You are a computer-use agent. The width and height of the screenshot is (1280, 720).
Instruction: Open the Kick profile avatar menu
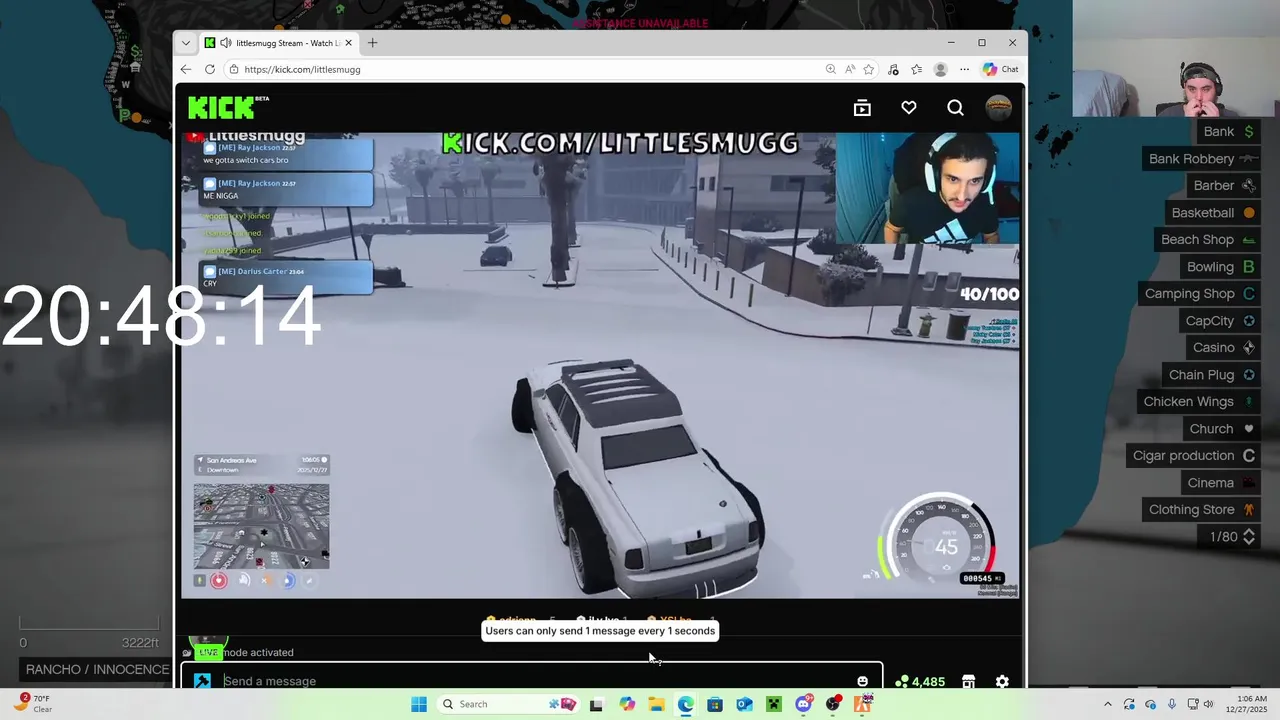pos(998,108)
